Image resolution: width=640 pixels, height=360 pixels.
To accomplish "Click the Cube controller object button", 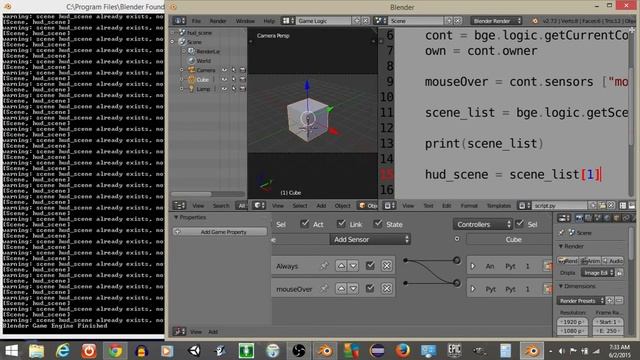I will coord(509,240).
